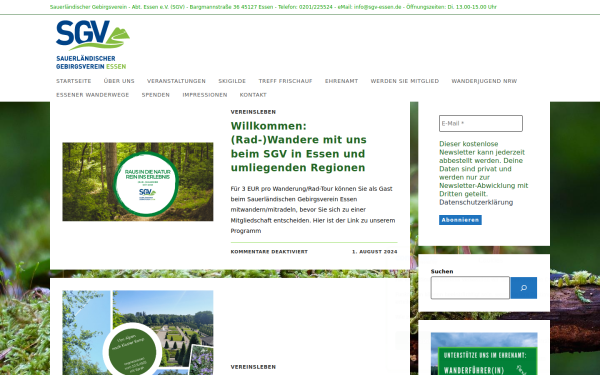
Task: Open the Kontakt page
Action: pos(253,95)
